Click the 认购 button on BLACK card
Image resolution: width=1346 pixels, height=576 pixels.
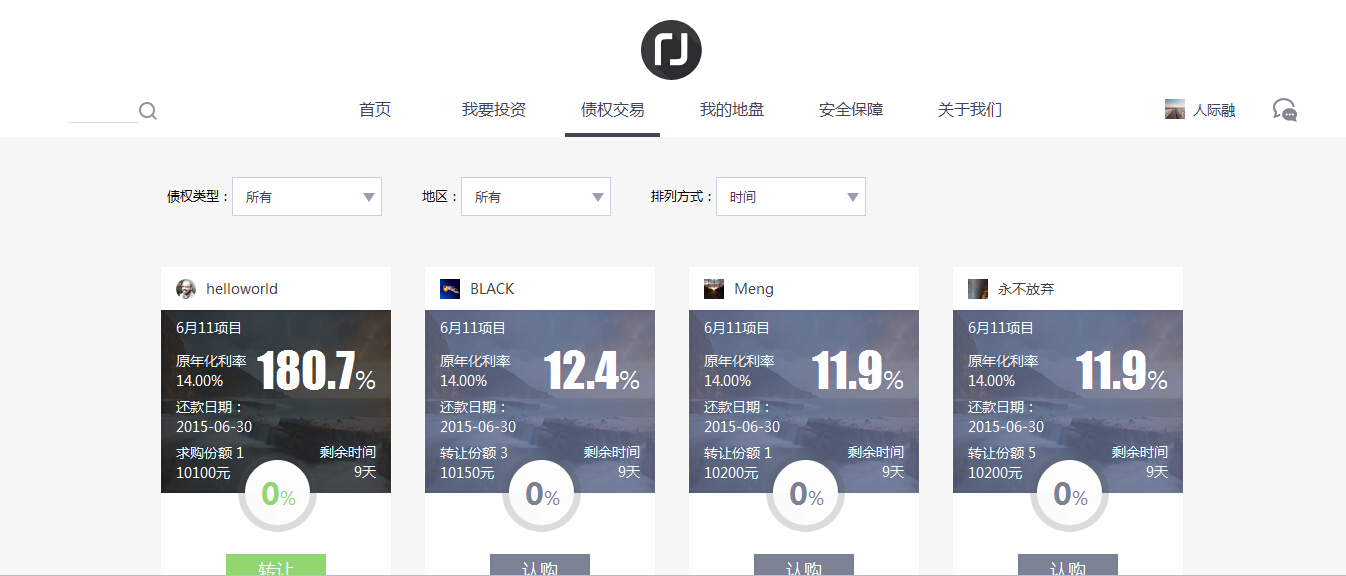540,565
